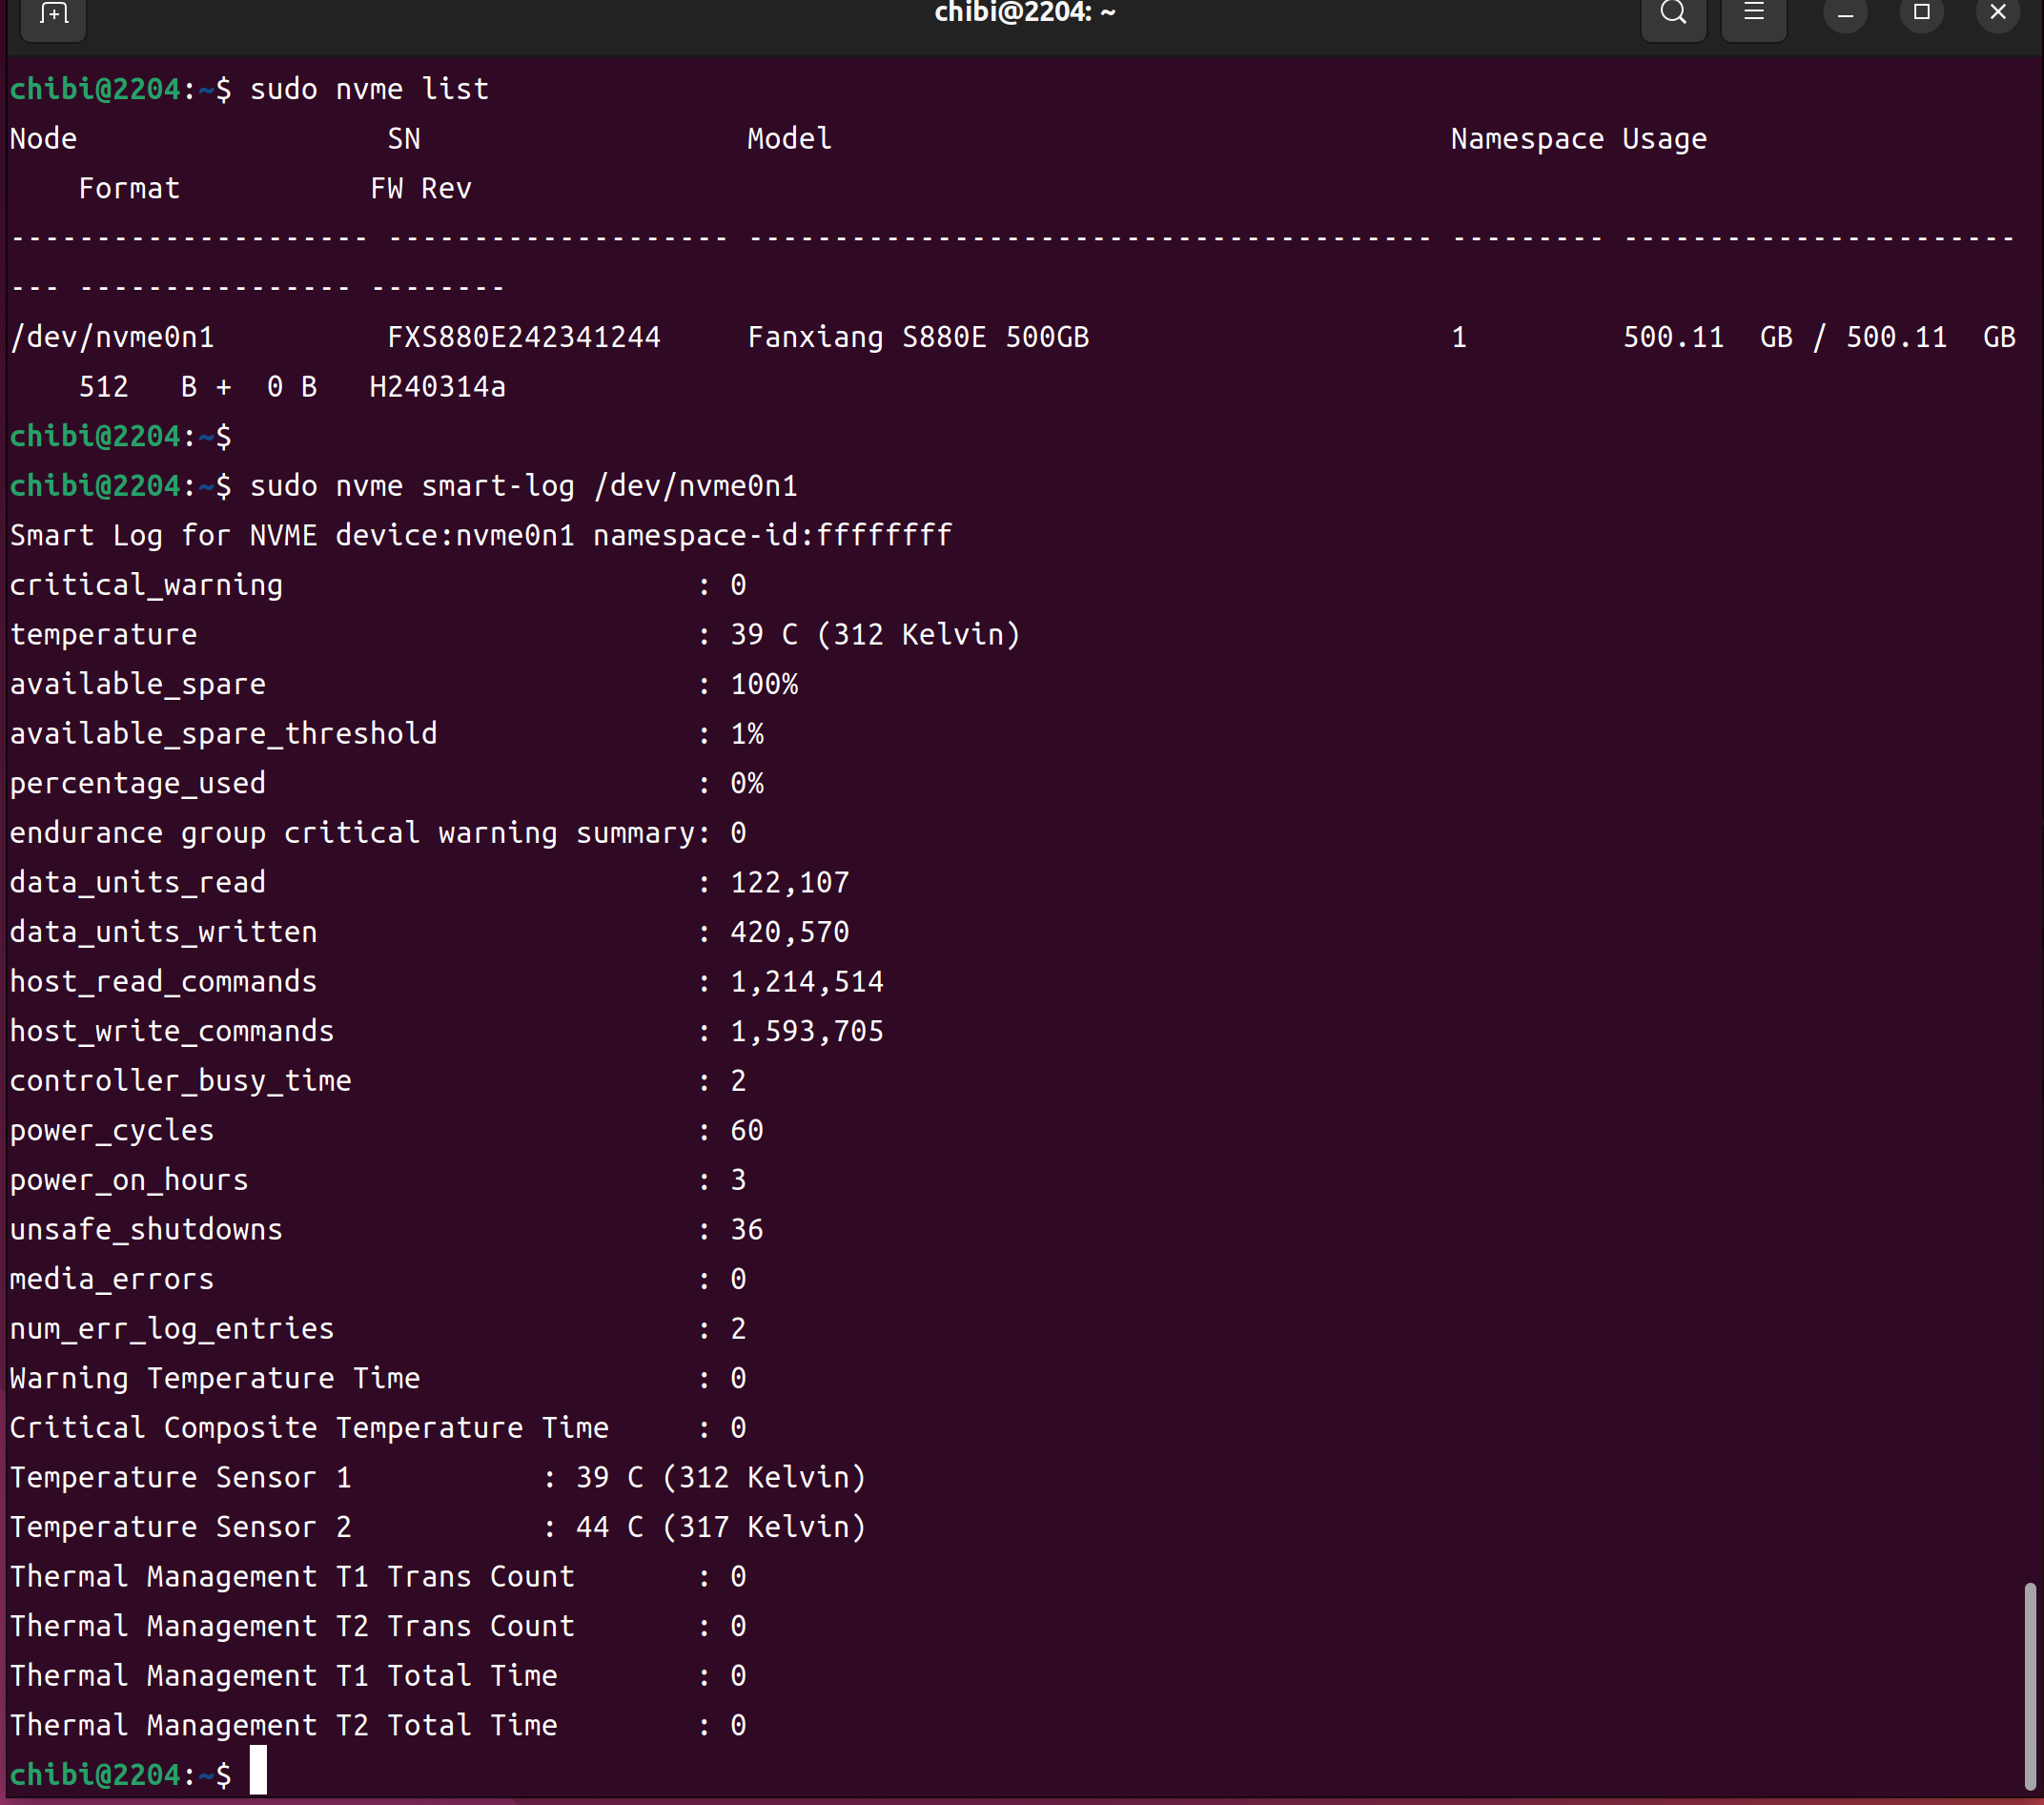Click the Namespace Usage column header
Viewport: 2044px width, 1805px height.
[x=1578, y=139]
